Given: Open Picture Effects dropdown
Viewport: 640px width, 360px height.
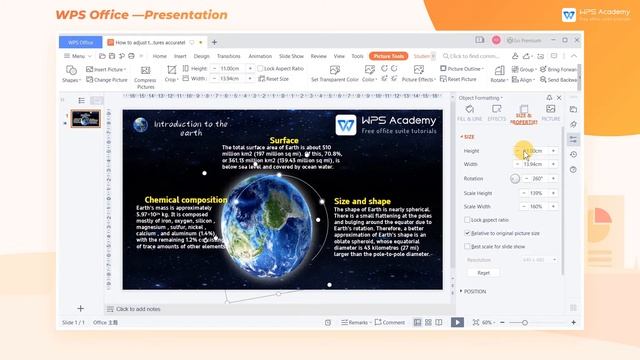Looking at the screenshot, I should click(419, 73).
